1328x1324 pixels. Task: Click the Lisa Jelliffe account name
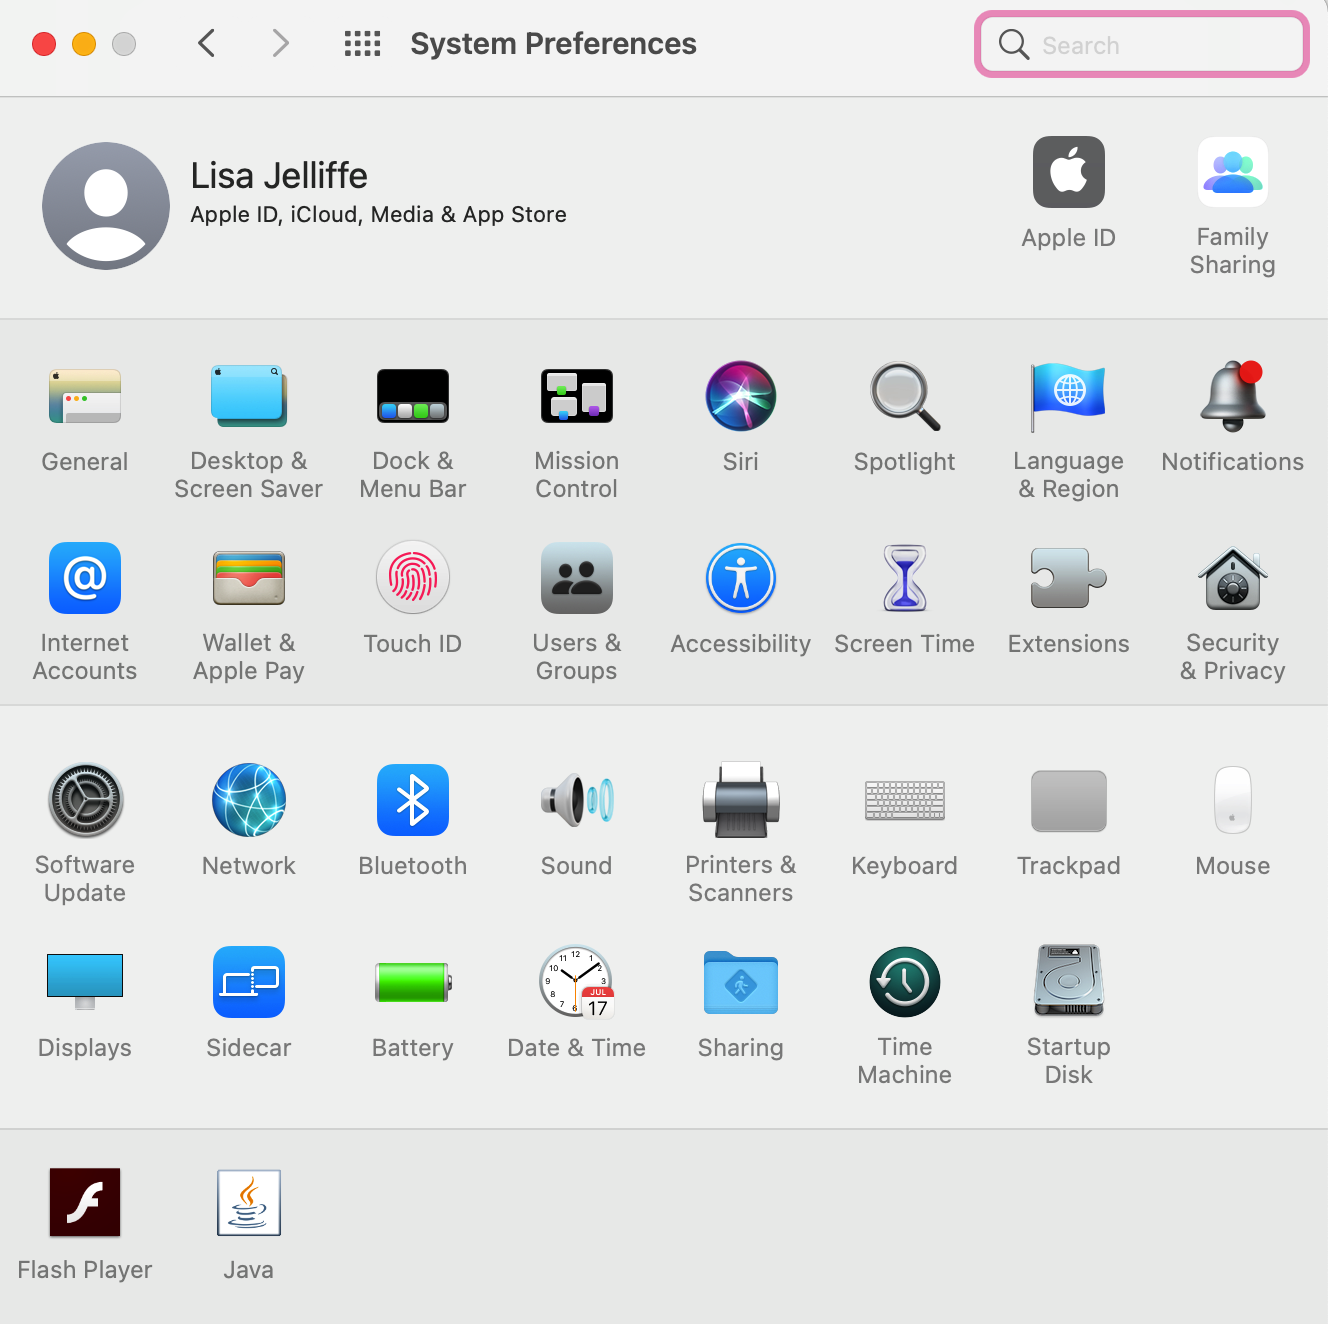tap(279, 176)
